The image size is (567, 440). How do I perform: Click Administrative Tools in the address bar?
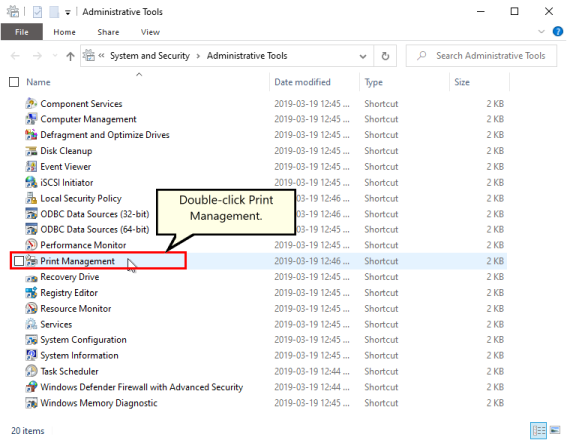(x=247, y=56)
